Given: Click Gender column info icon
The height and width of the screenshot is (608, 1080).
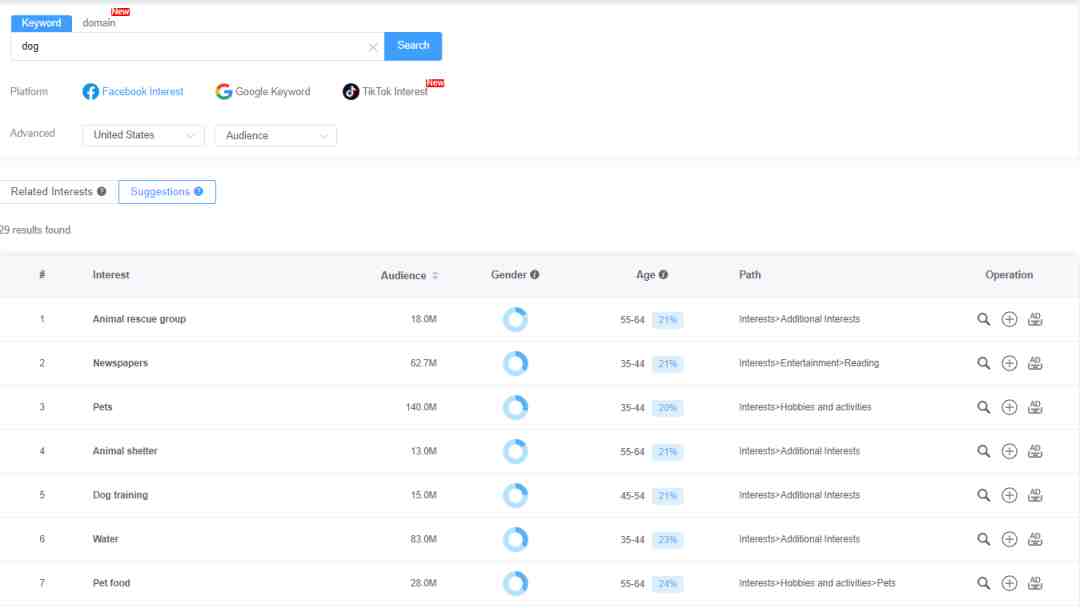Looking at the screenshot, I should 534,275.
